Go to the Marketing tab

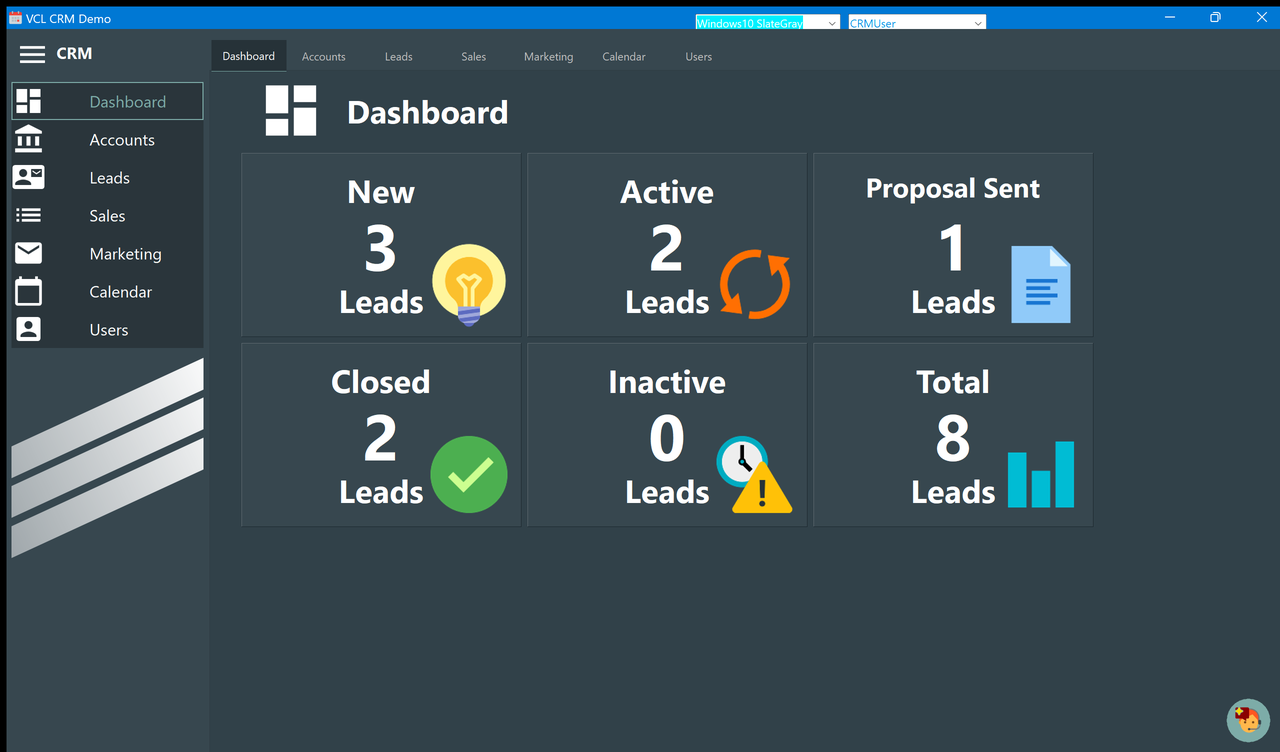549,57
